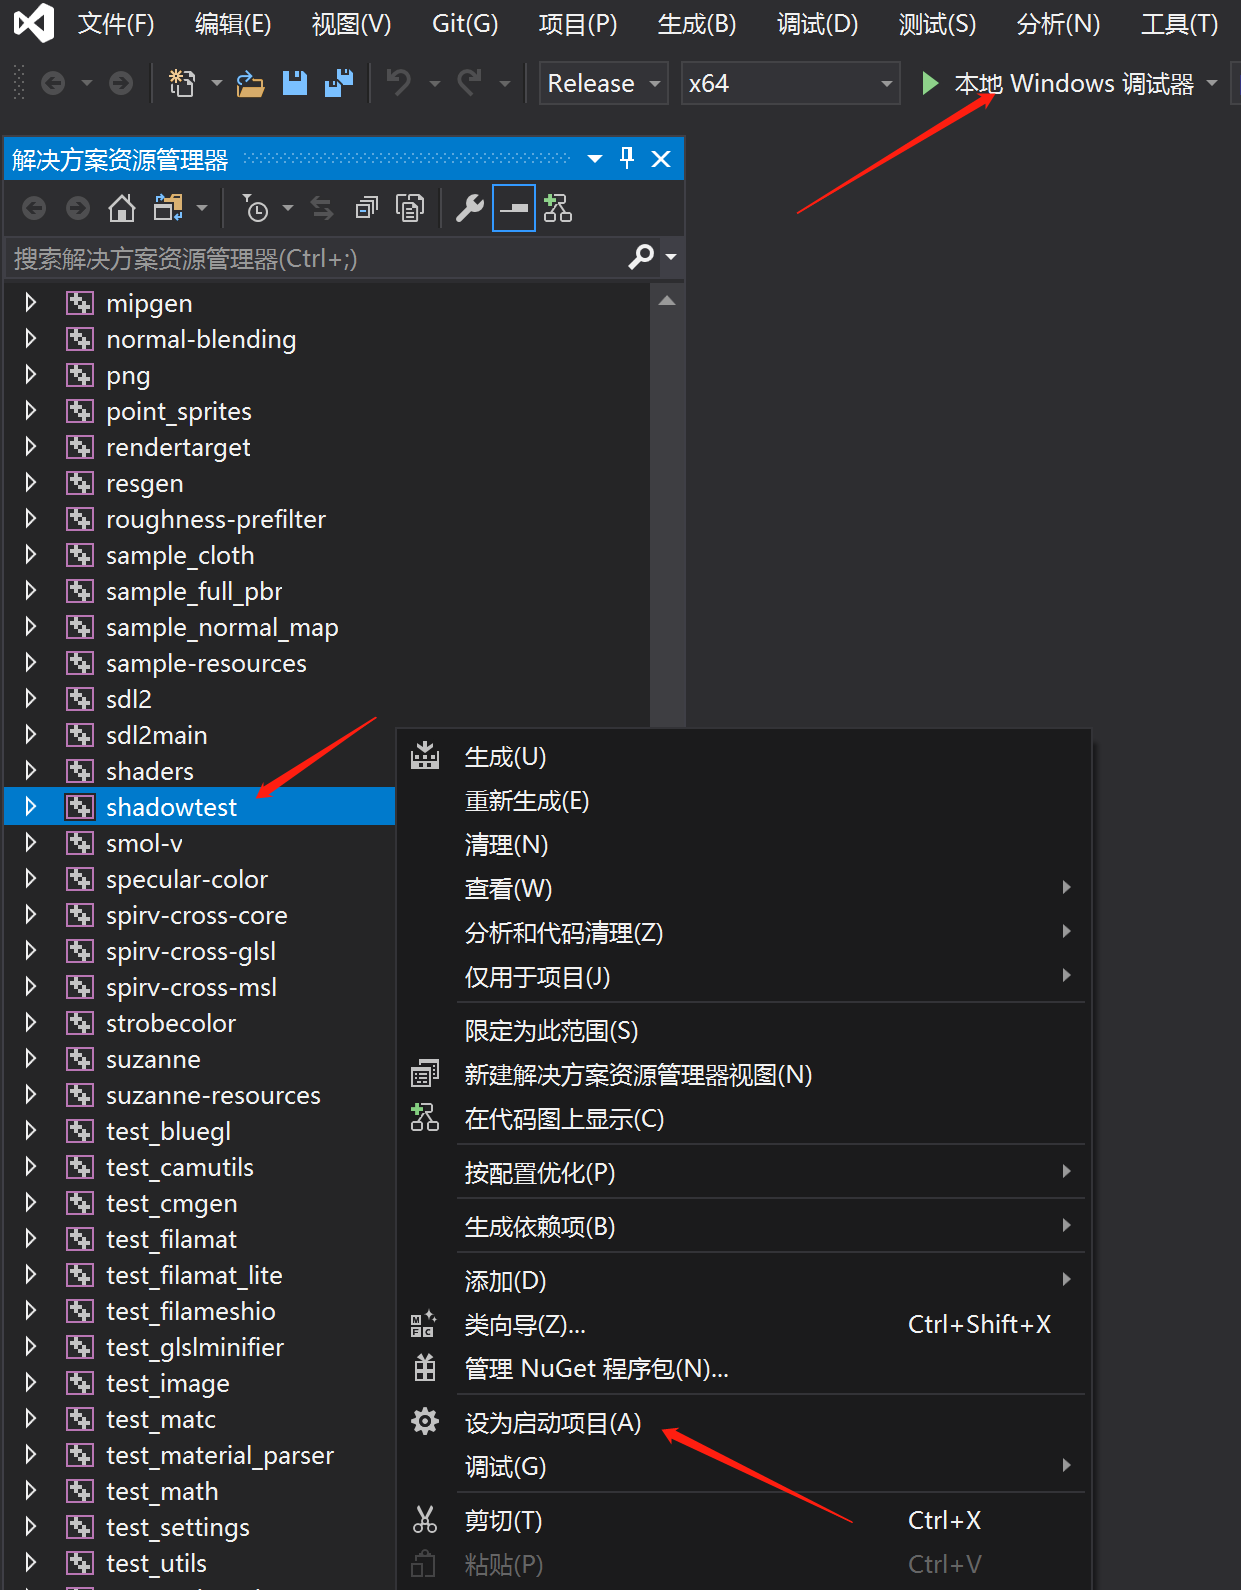This screenshot has width=1241, height=1590.
Task: Choose 重新生成(E) in context menu
Action: tap(743, 801)
